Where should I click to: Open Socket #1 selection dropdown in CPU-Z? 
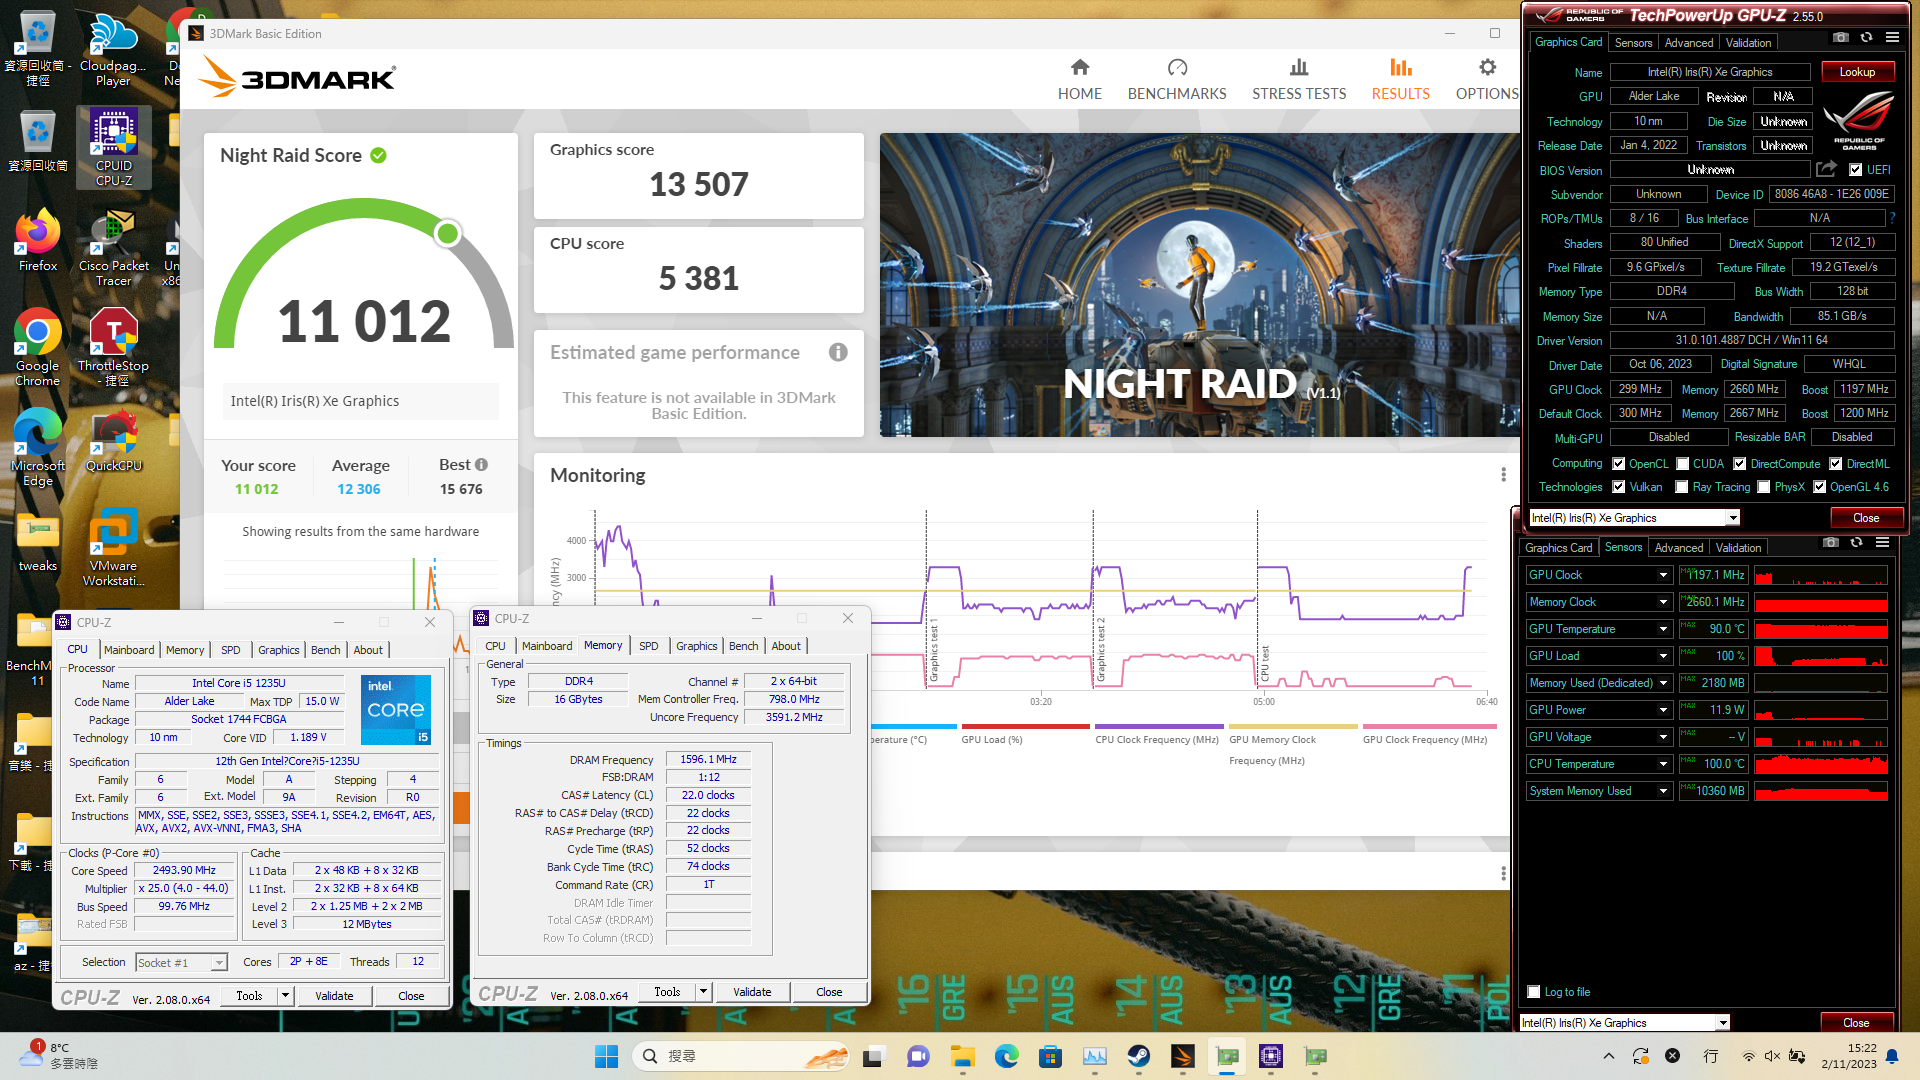pos(219,962)
